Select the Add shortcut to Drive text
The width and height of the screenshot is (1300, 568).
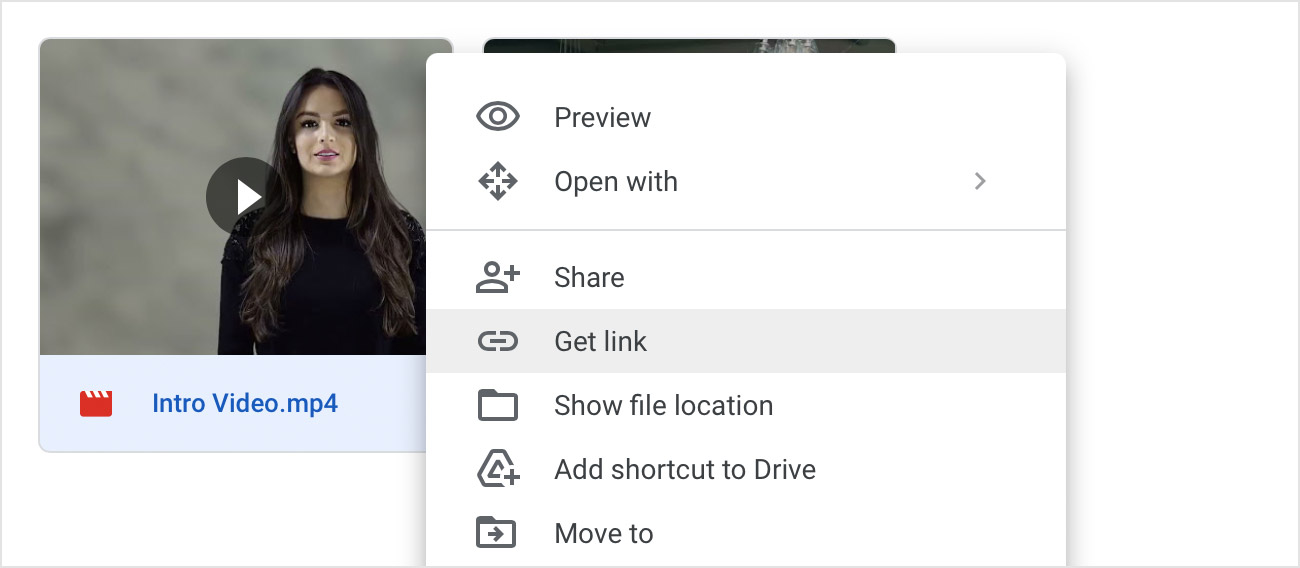[684, 470]
